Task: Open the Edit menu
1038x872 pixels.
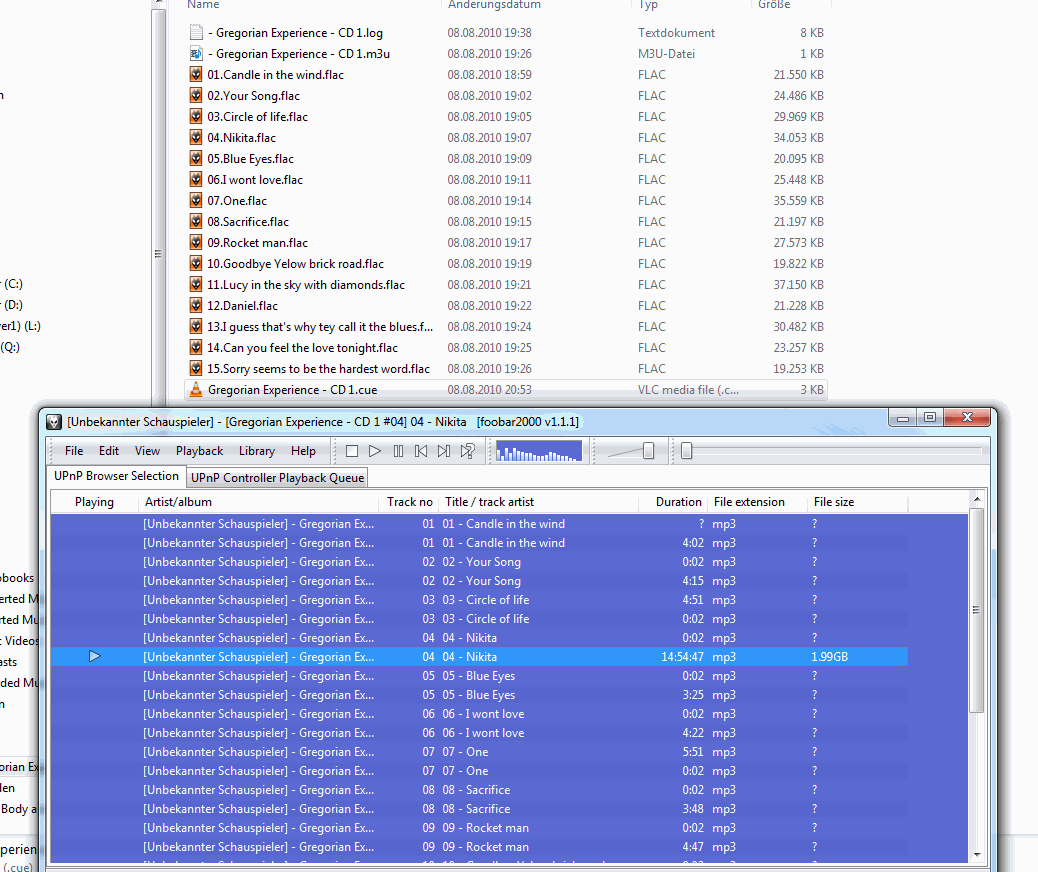Action: pos(109,451)
